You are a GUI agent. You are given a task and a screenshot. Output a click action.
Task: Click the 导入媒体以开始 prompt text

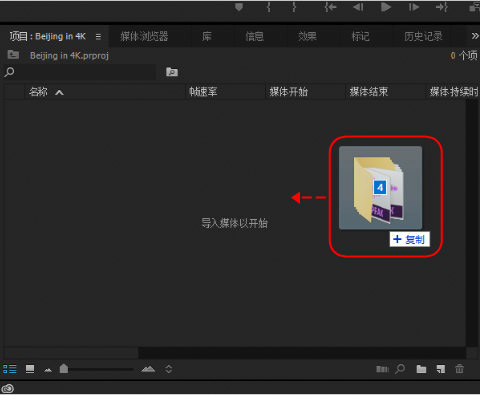point(234,223)
